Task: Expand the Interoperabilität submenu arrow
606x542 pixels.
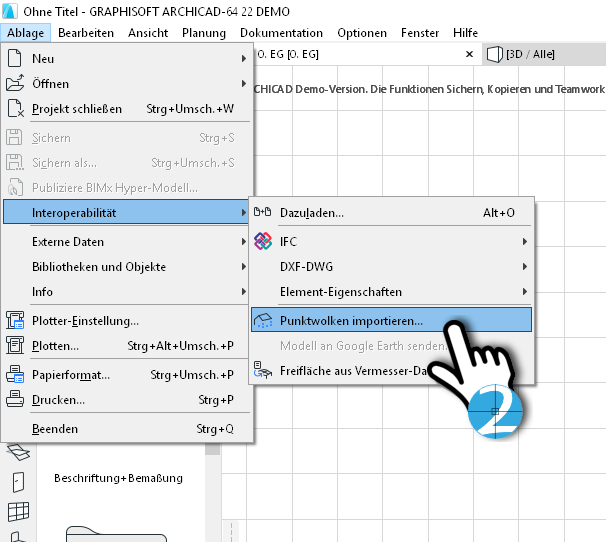Action: (x=243, y=212)
